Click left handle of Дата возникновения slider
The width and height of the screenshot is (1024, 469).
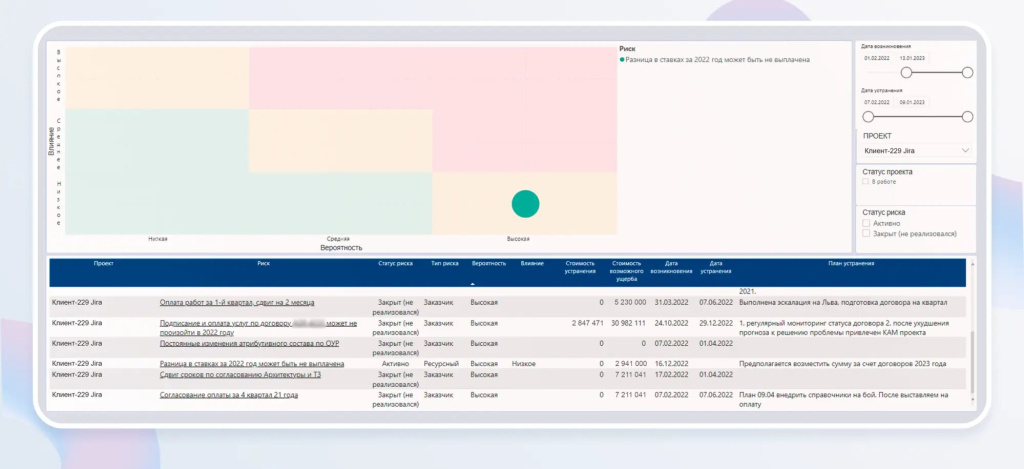[x=906, y=73]
